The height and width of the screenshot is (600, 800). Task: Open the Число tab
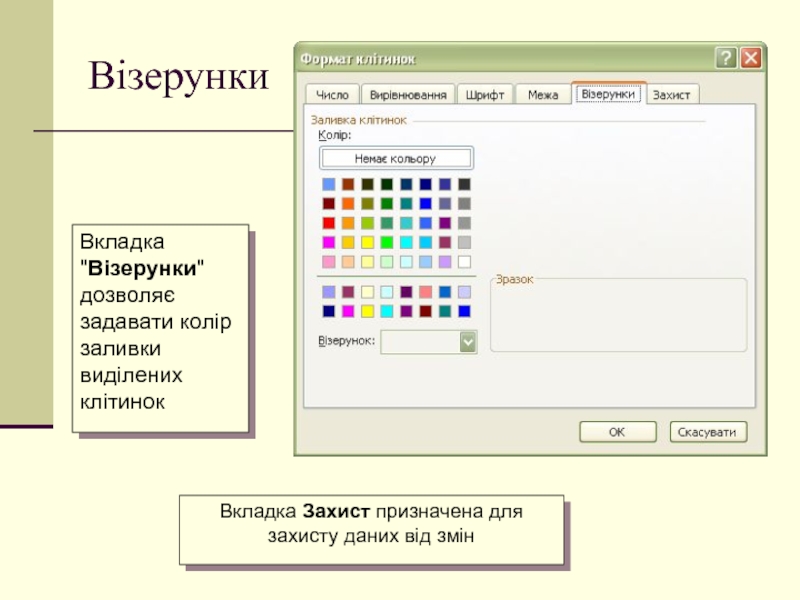coord(332,95)
